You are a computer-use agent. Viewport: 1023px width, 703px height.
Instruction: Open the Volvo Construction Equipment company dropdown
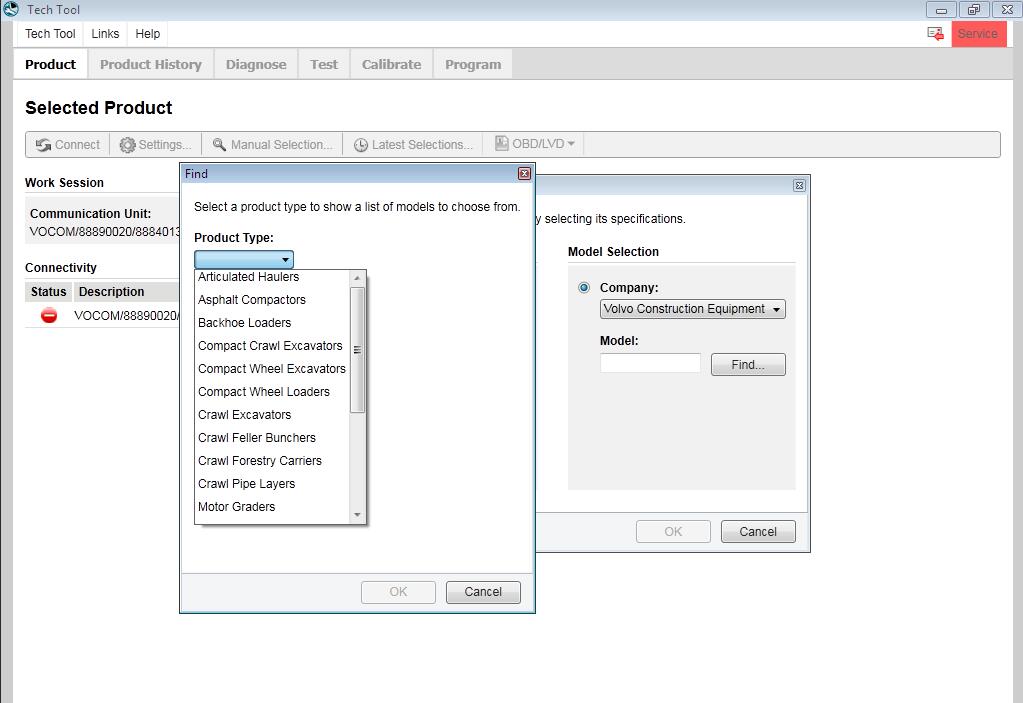692,309
